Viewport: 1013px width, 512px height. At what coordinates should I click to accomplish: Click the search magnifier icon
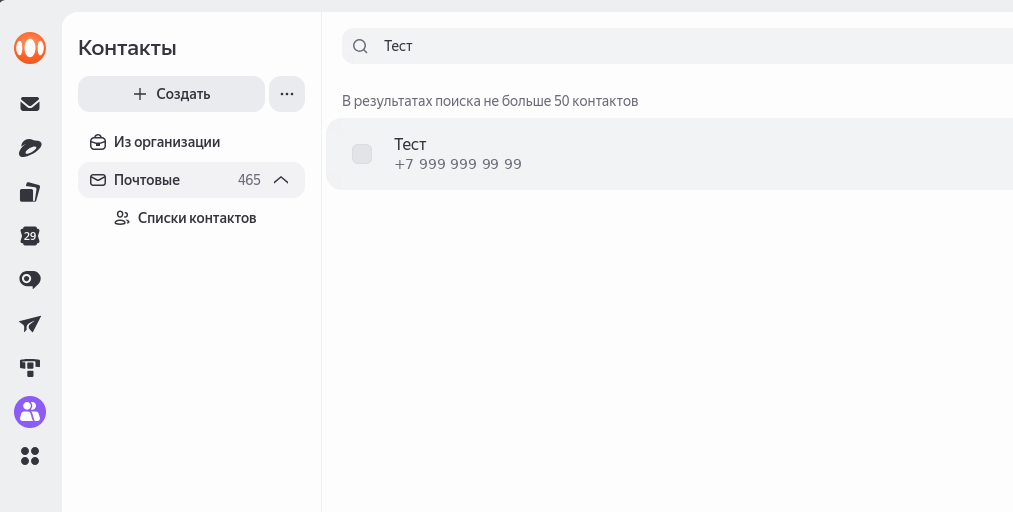(x=360, y=46)
